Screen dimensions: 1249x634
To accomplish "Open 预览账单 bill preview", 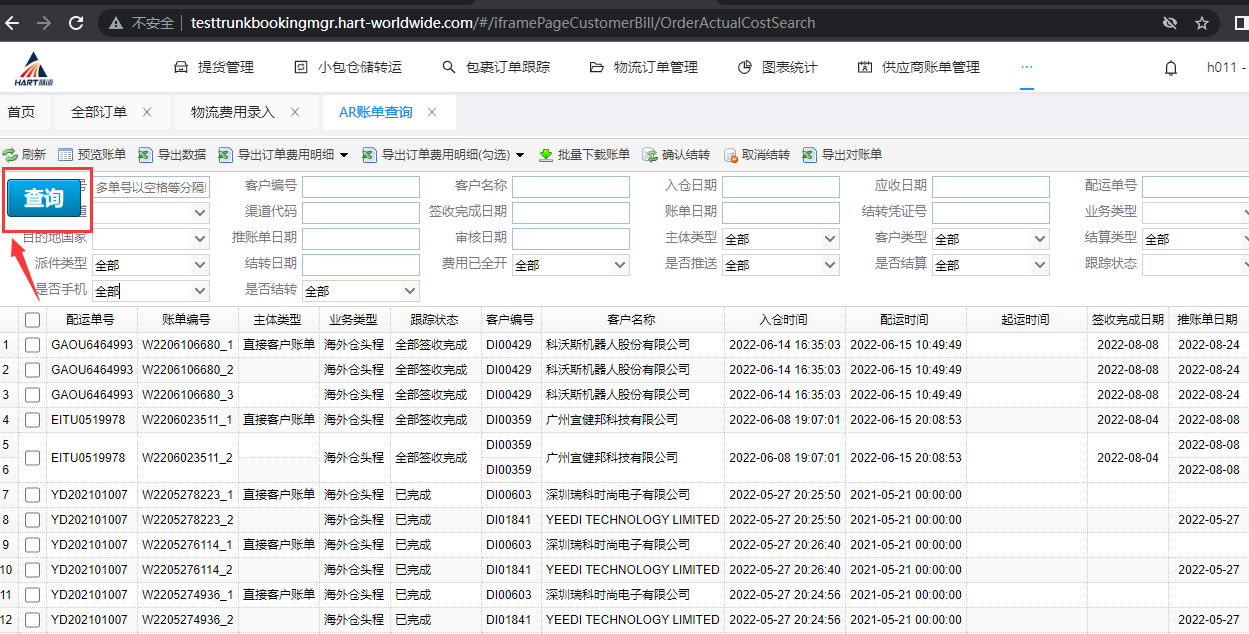I will click(66, 155).
